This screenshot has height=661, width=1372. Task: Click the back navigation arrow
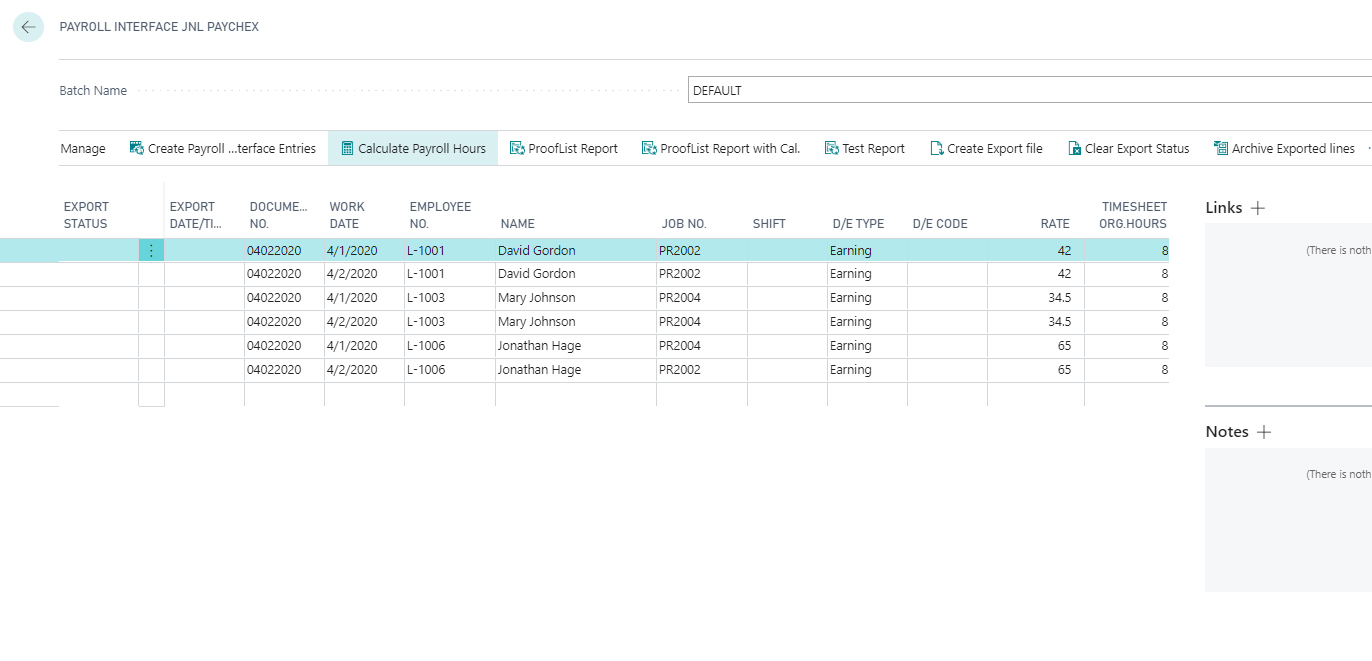(x=27, y=27)
